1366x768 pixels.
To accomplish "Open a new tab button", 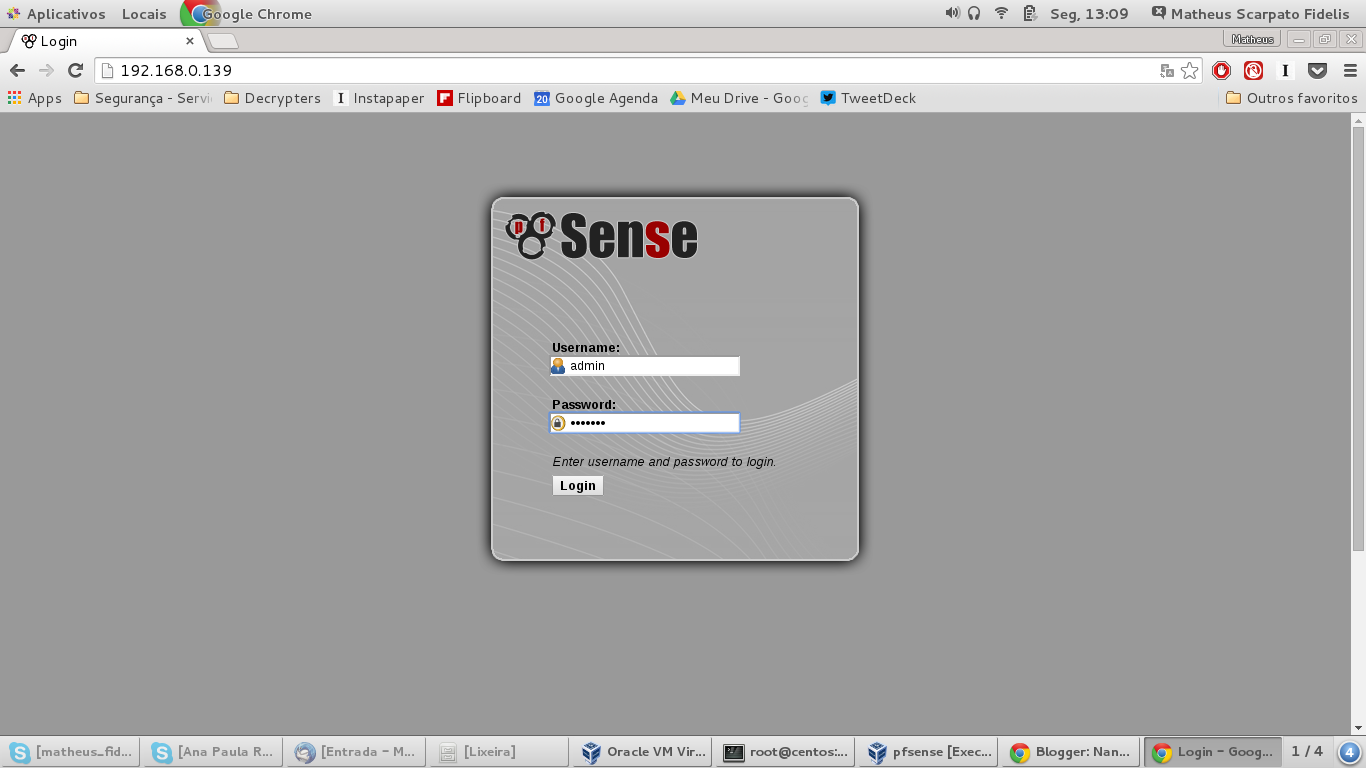I will tap(223, 41).
